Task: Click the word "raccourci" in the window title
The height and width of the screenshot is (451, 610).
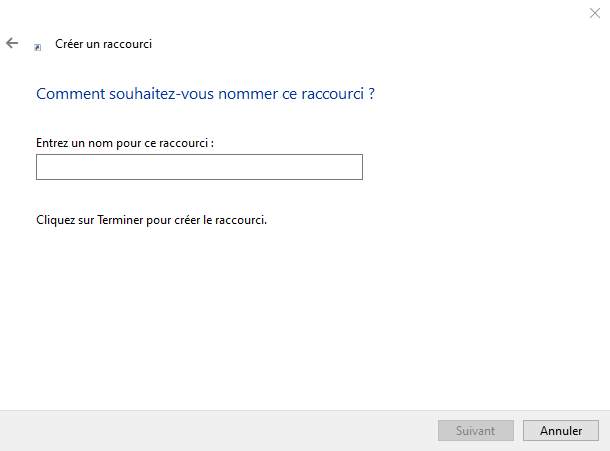Action: pyautogui.click(x=127, y=44)
